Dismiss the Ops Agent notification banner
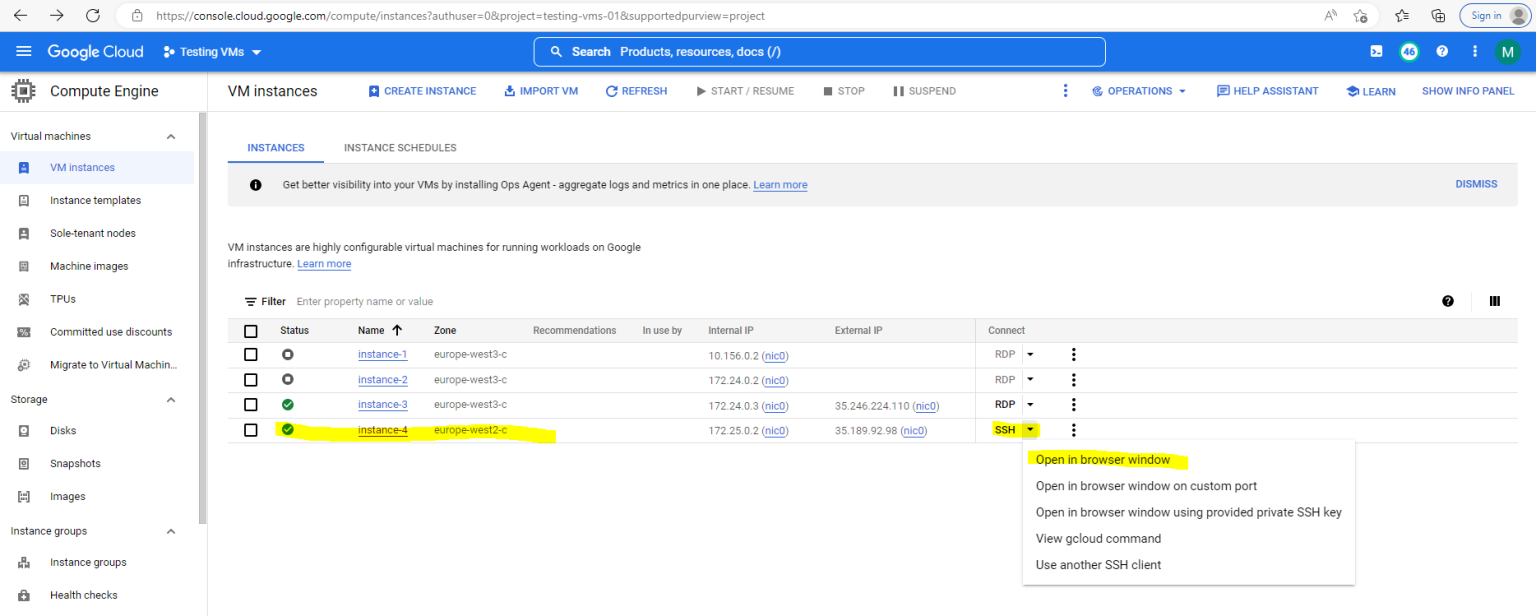 [x=1476, y=183]
